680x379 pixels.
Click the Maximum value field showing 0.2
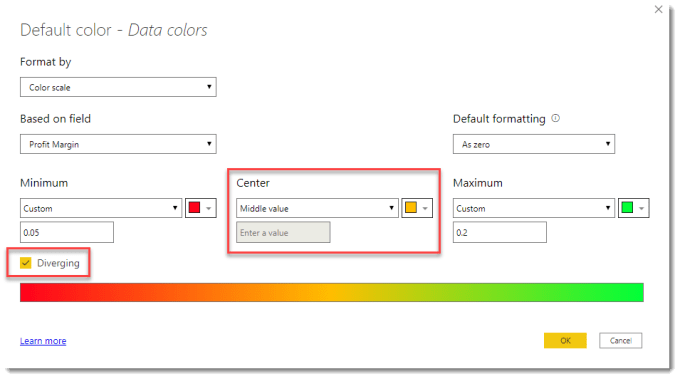[500, 232]
